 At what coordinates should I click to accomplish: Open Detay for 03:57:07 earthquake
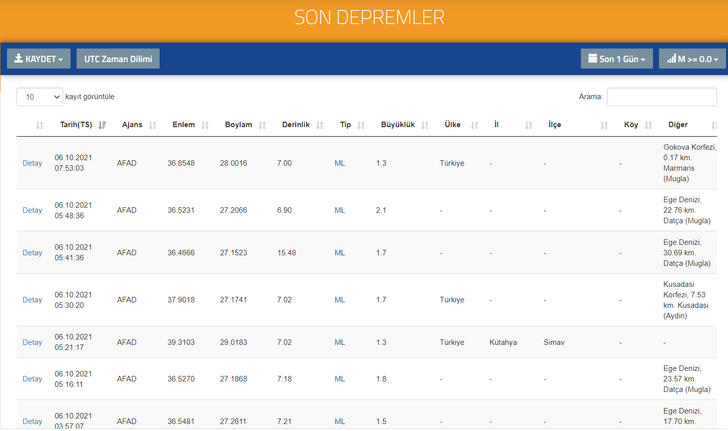[x=32, y=421]
